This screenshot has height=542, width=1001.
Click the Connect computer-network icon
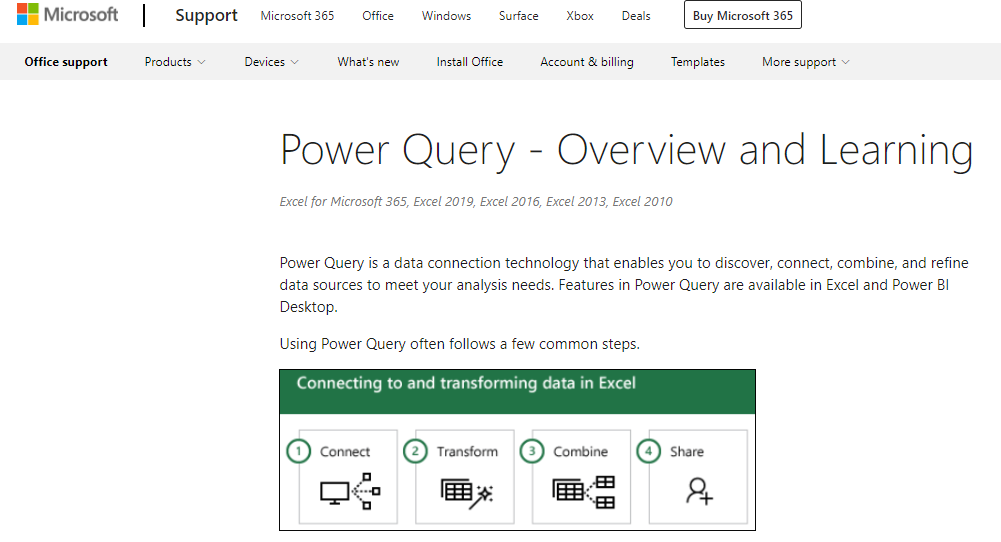coord(350,491)
